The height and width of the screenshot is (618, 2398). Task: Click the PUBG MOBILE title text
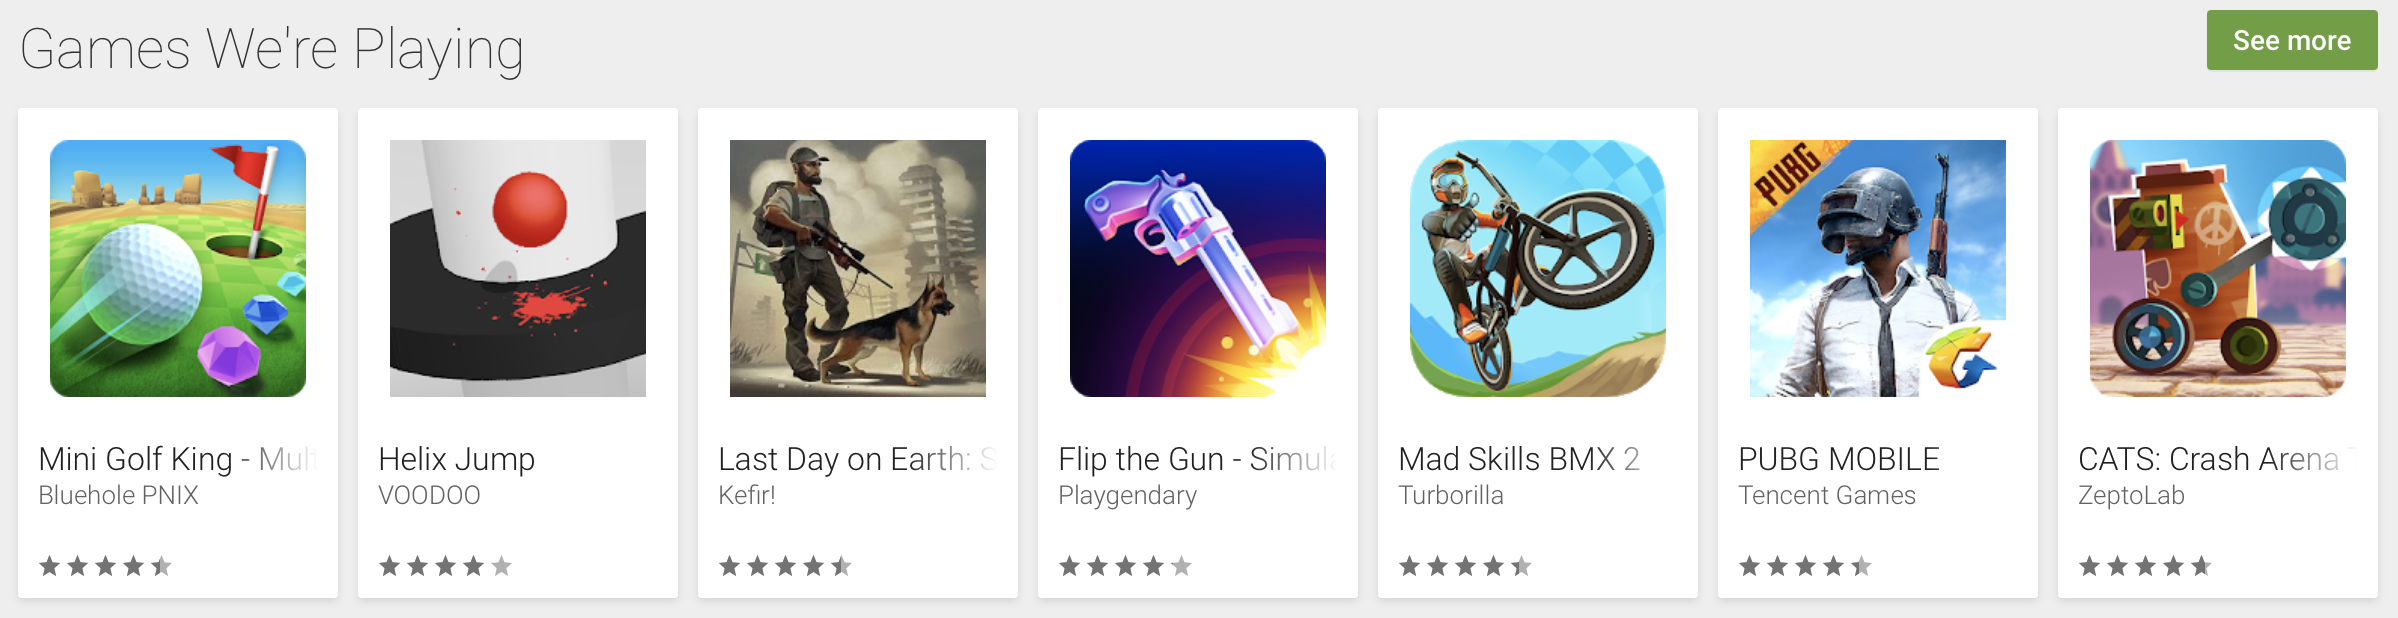click(x=1839, y=459)
